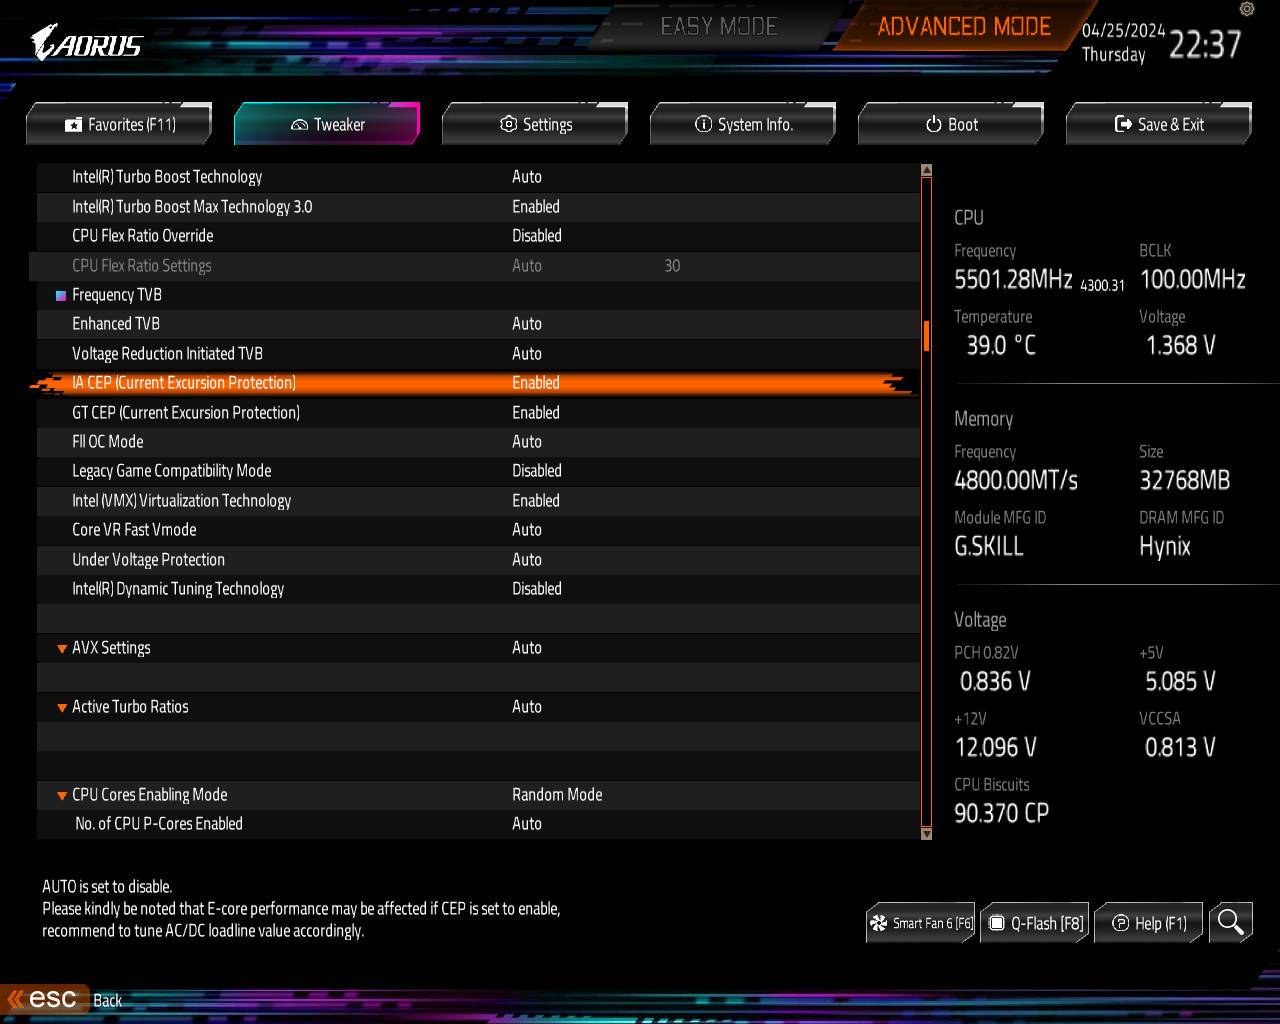Image resolution: width=1280 pixels, height=1024 pixels.
Task: Click the magnifier search icon button
Action: 1230,922
